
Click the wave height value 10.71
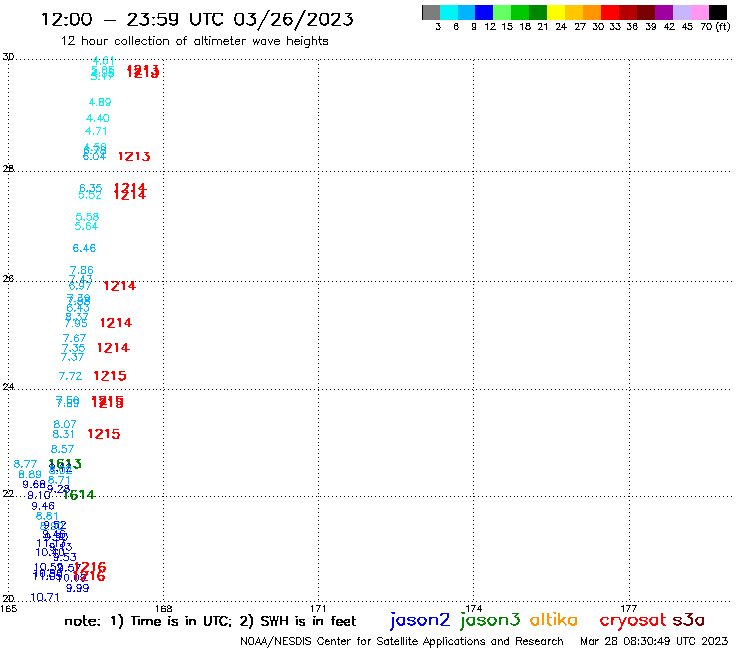tap(45, 598)
